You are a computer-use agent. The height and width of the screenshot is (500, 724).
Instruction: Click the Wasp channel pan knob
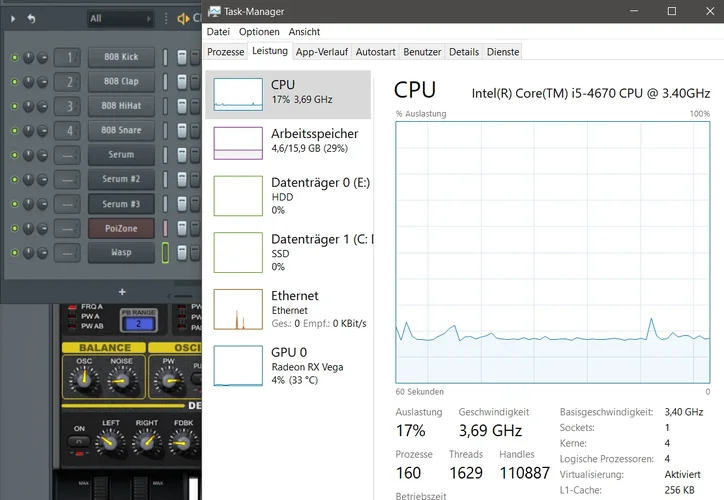(x=29, y=253)
